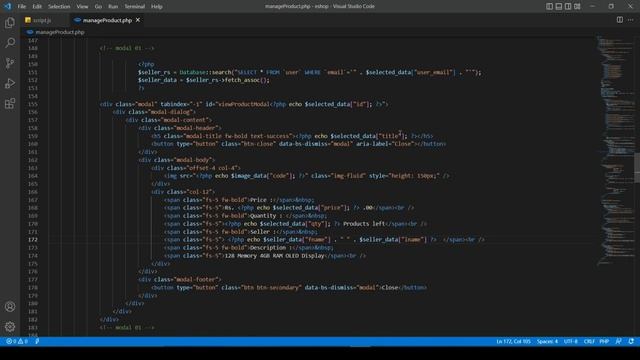The image size is (640, 360).
Task: Click line number 148 in gutter
Action: click(x=33, y=48)
